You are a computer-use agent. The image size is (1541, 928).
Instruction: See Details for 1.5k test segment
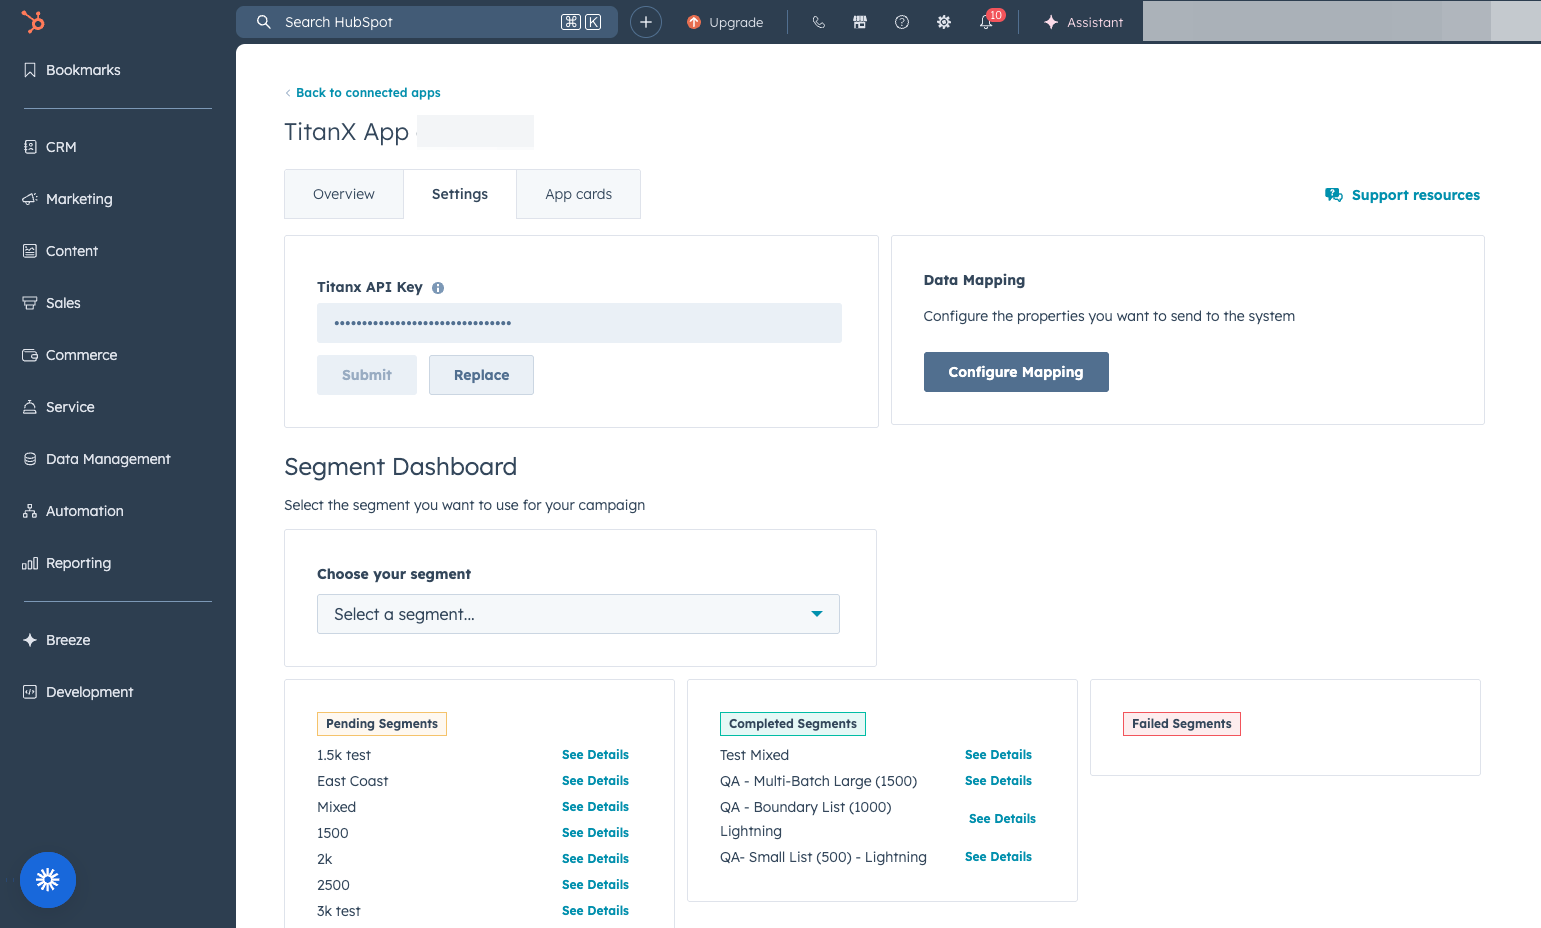pos(595,755)
